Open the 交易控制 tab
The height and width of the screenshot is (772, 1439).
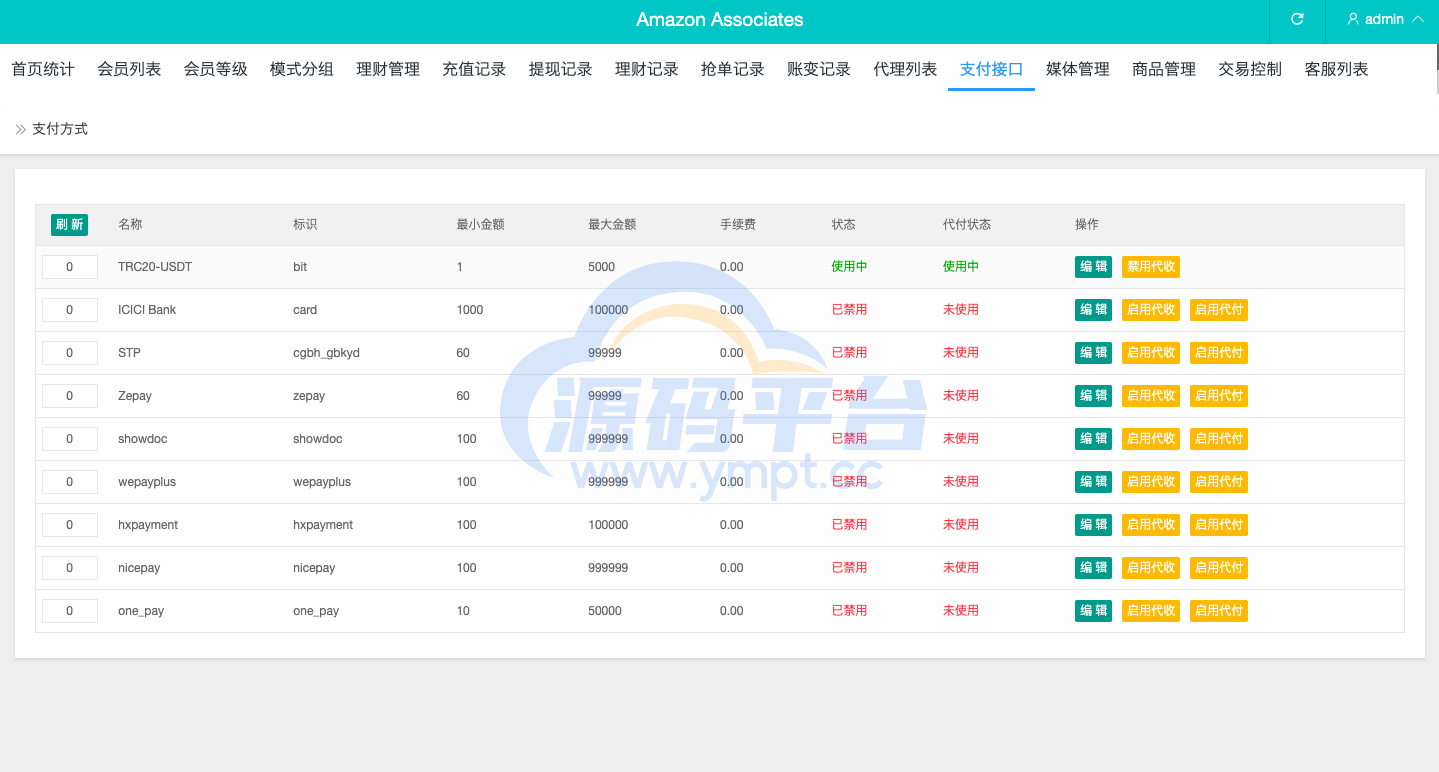pos(1250,69)
